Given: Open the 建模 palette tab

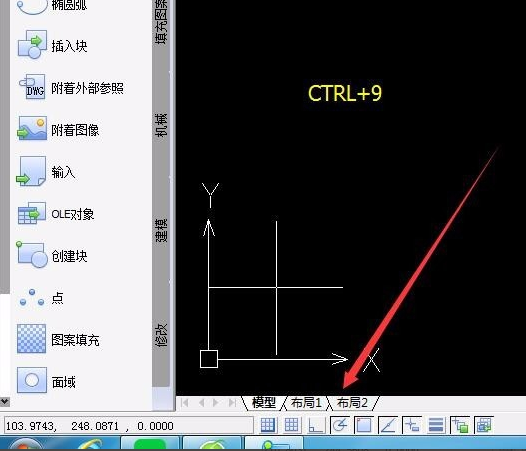Looking at the screenshot, I should (161, 230).
